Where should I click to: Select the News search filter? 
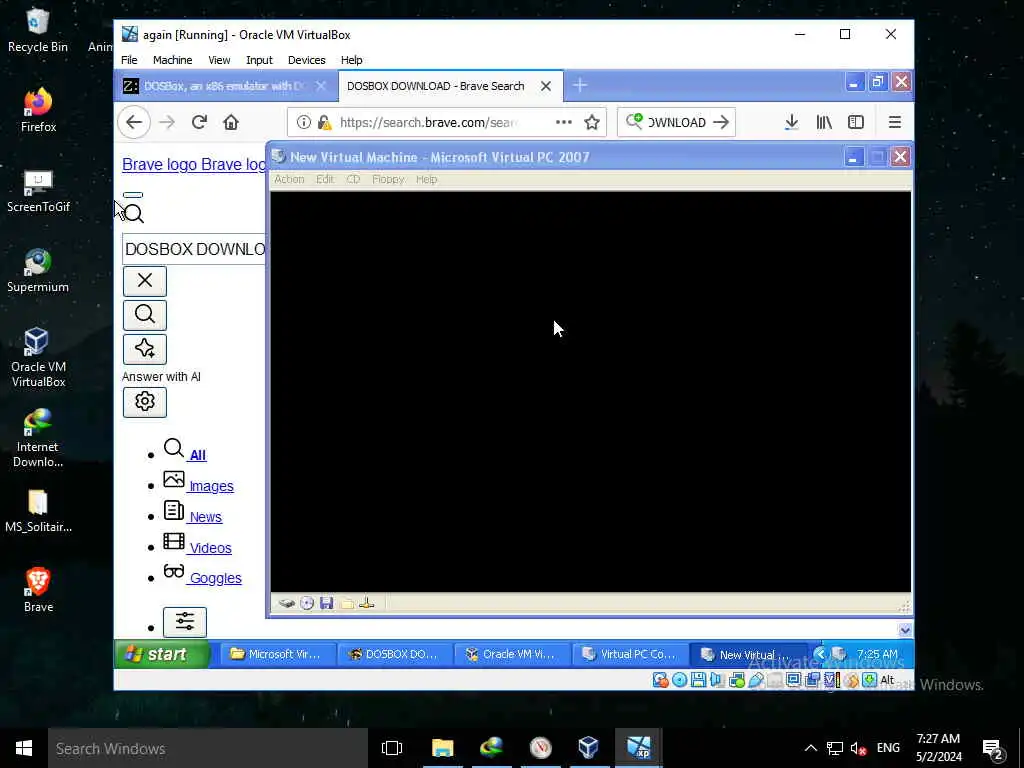pyautogui.click(x=206, y=517)
